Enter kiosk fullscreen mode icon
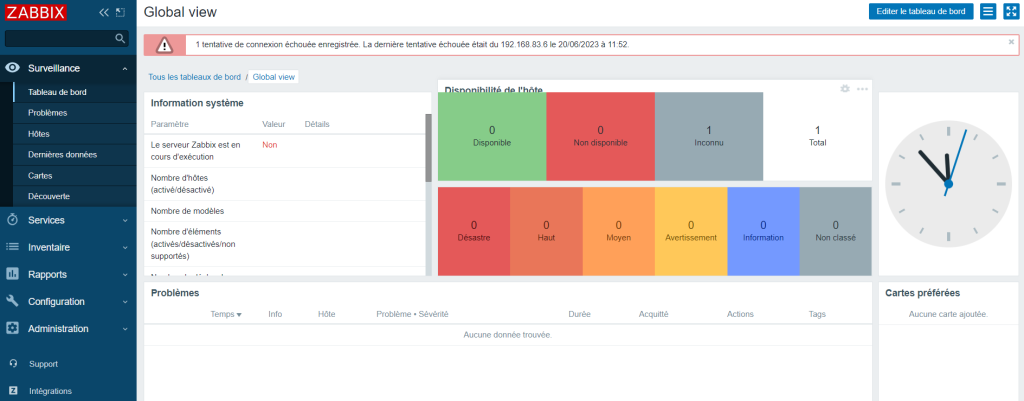Image resolution: width=1024 pixels, height=401 pixels. click(x=1010, y=11)
